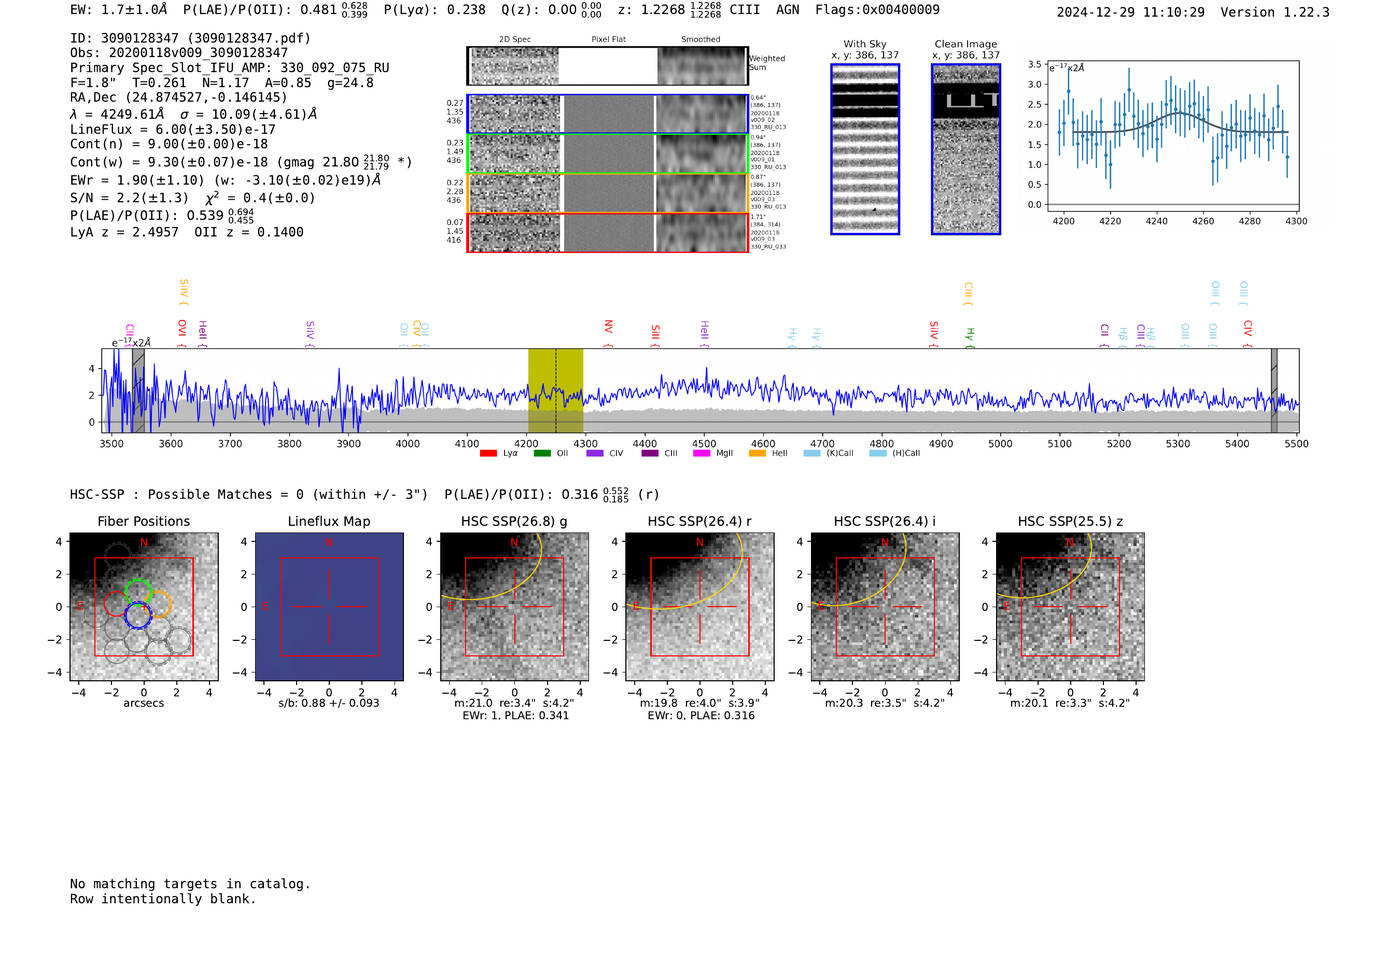Select the orange-bordered 2D fiber spectrum row
This screenshot has width=1400, height=953.
coord(607,193)
